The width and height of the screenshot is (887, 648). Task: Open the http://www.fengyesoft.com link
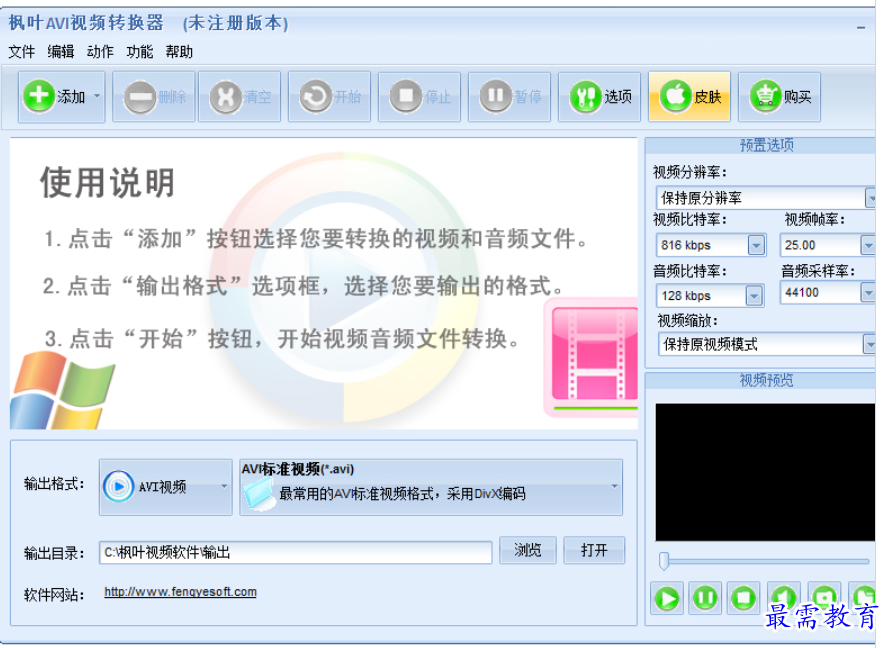click(x=180, y=592)
